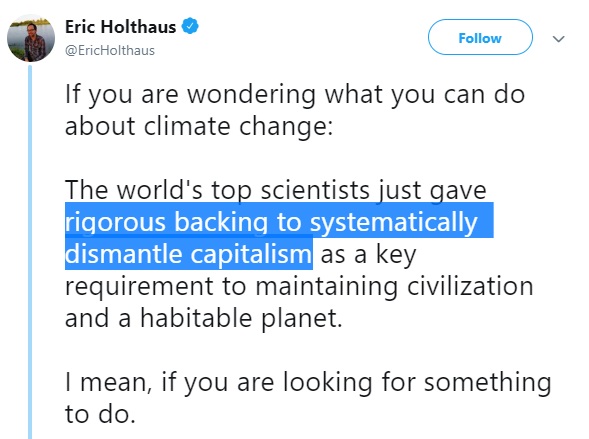Open the @EricHolthaus handle link
Image resolution: width=589 pixels, height=439 pixels.
click(x=110, y=50)
